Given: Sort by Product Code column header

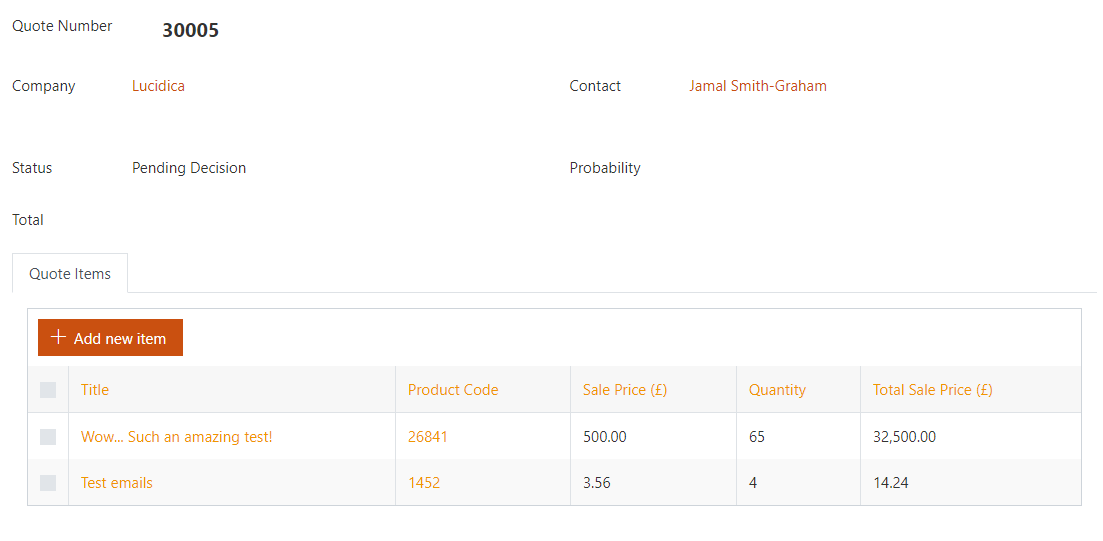Looking at the screenshot, I should click(x=453, y=390).
